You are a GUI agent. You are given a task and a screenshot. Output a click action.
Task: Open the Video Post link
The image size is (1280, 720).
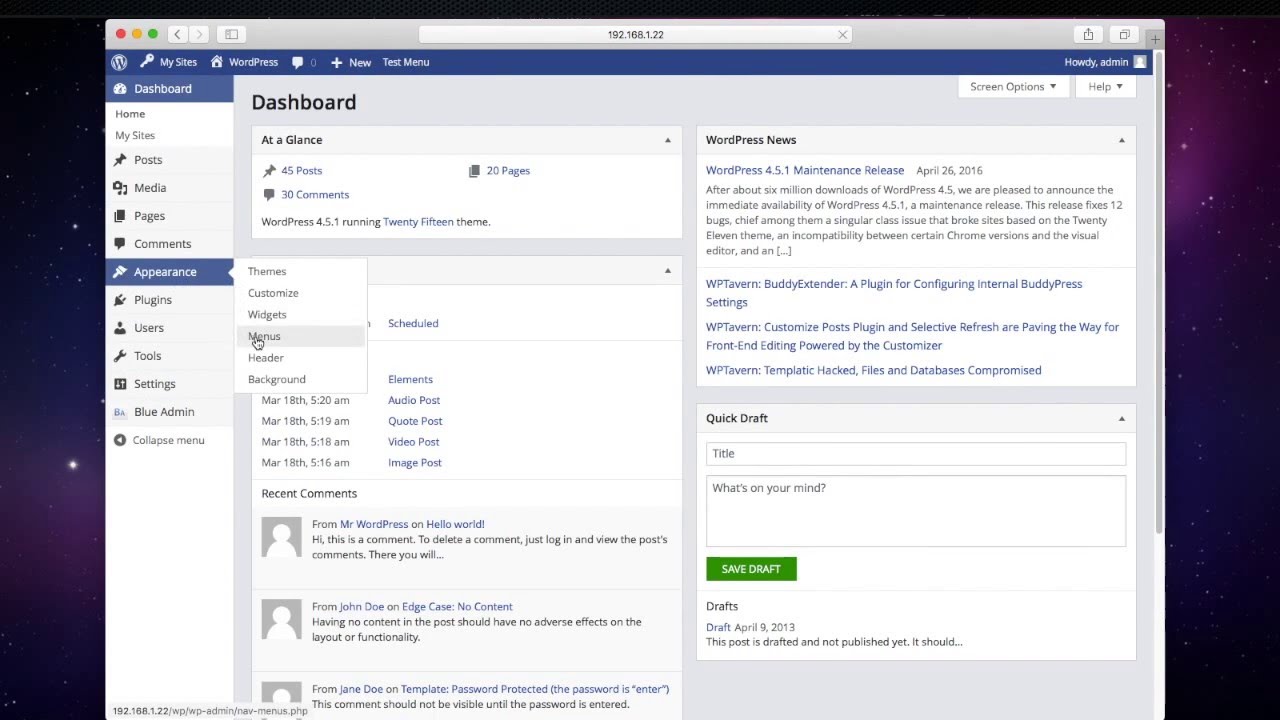pyautogui.click(x=414, y=442)
